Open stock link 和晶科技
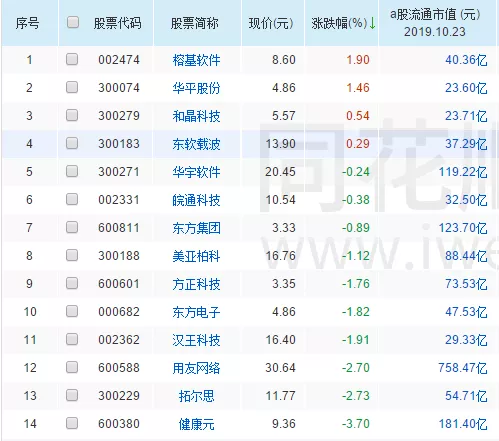The width and height of the screenshot is (499, 441). 196,116
